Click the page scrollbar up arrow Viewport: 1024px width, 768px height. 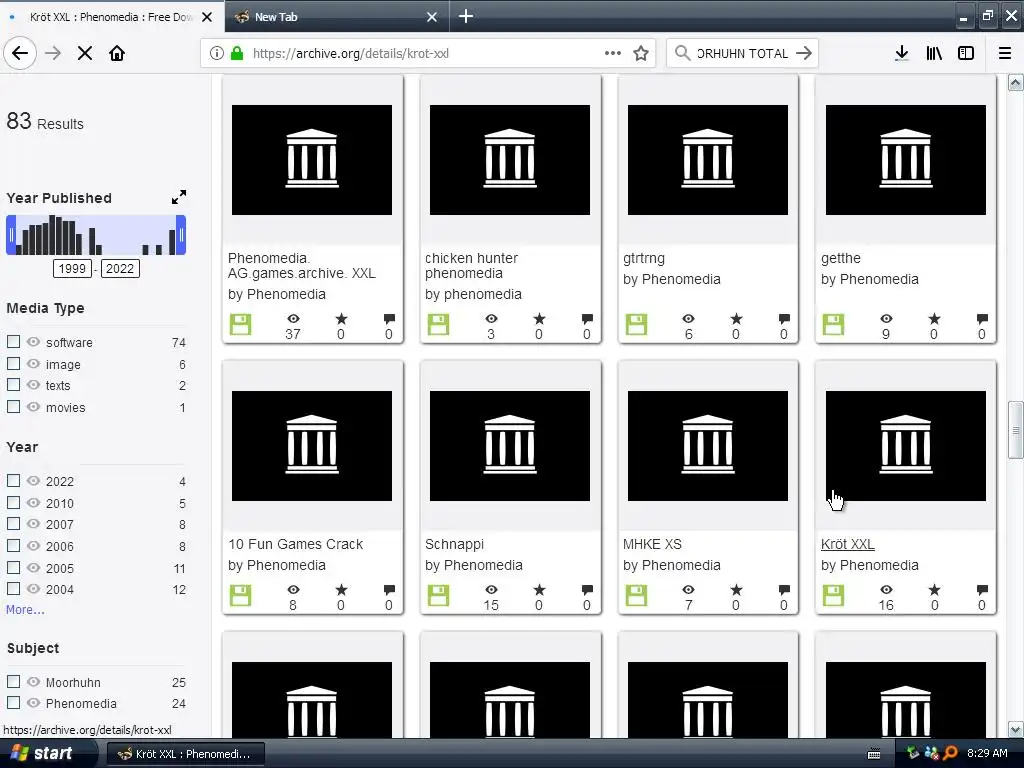pyautogui.click(x=1015, y=83)
